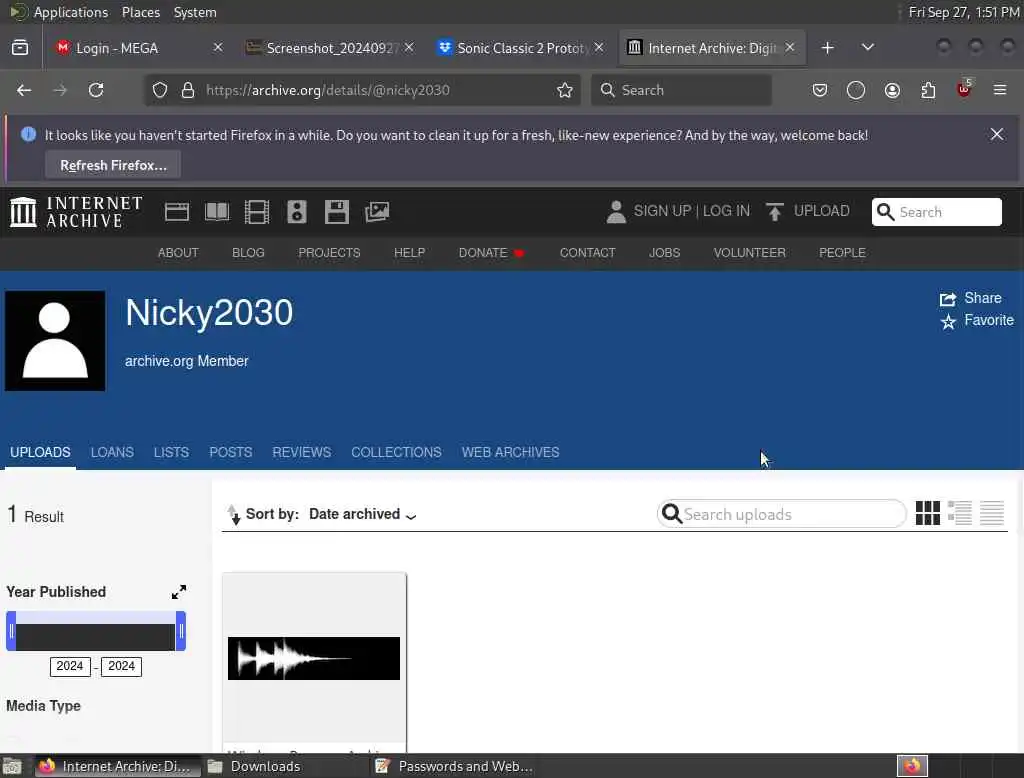Image resolution: width=1024 pixels, height=778 pixels.
Task: Open the Audio (speaker) media icon
Action: [x=296, y=212]
